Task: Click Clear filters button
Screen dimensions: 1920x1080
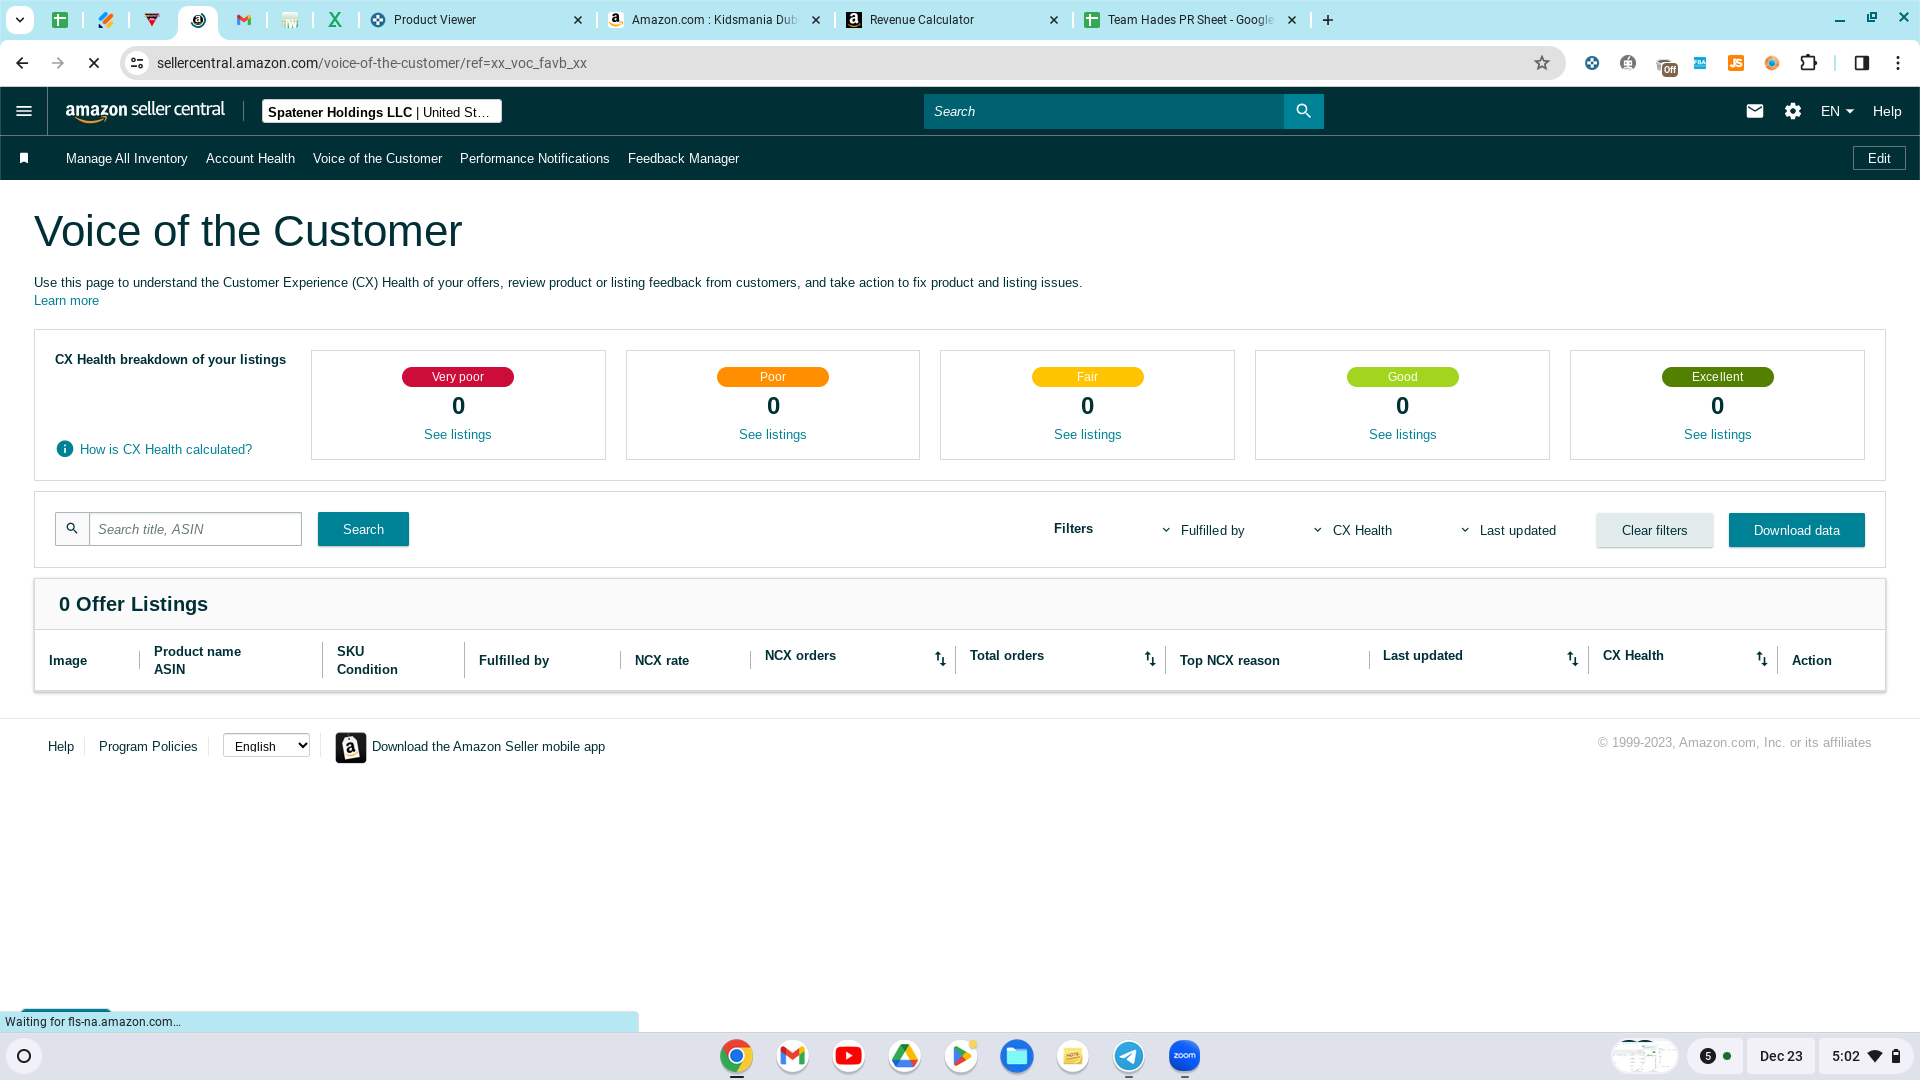Action: tap(1654, 530)
